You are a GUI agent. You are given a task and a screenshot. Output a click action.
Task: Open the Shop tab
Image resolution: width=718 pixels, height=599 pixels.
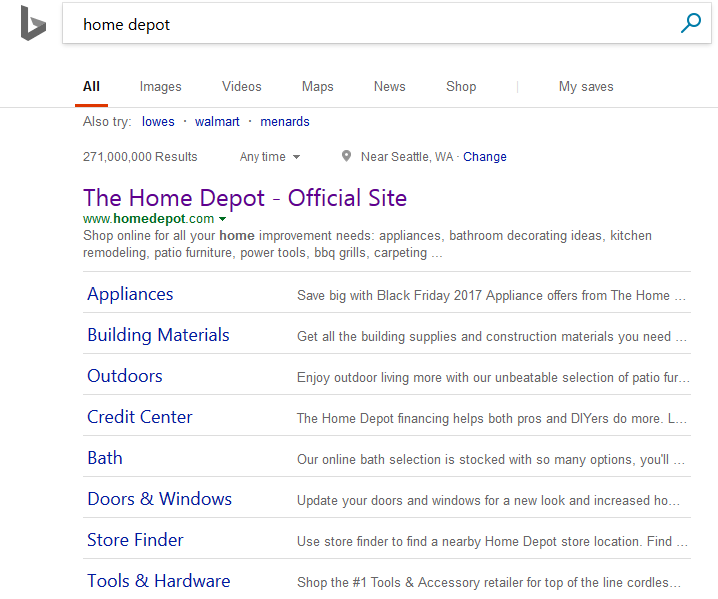coord(461,87)
